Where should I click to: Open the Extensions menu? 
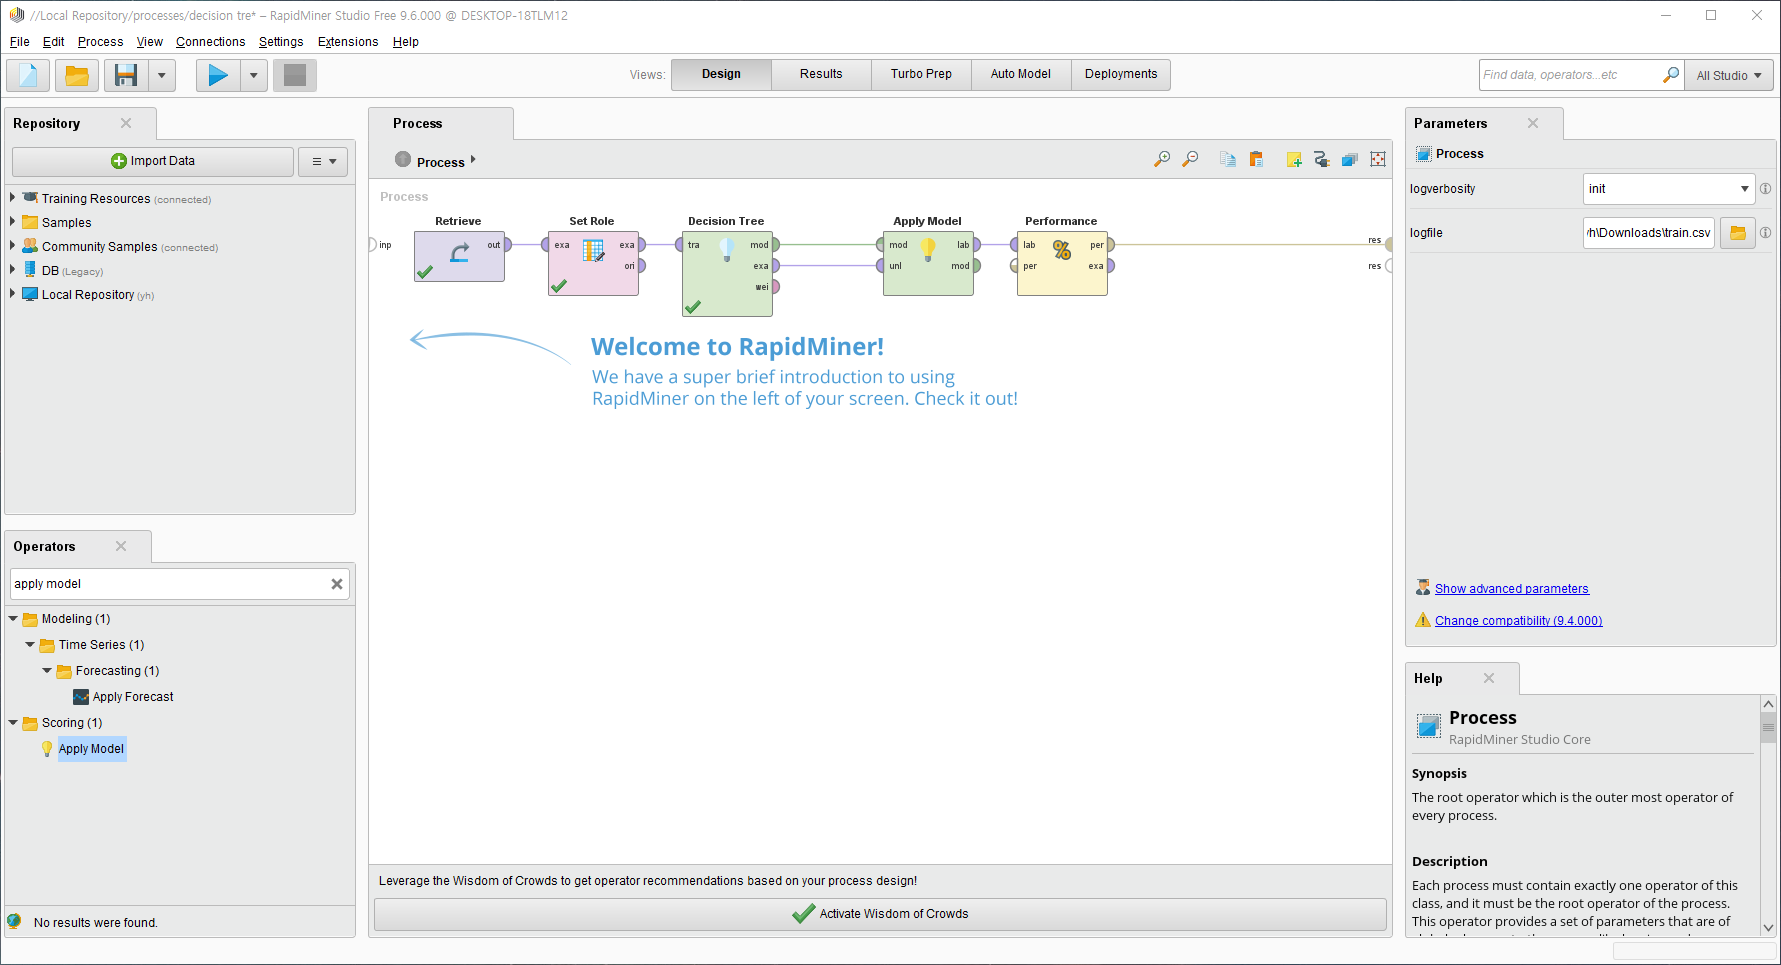point(348,42)
